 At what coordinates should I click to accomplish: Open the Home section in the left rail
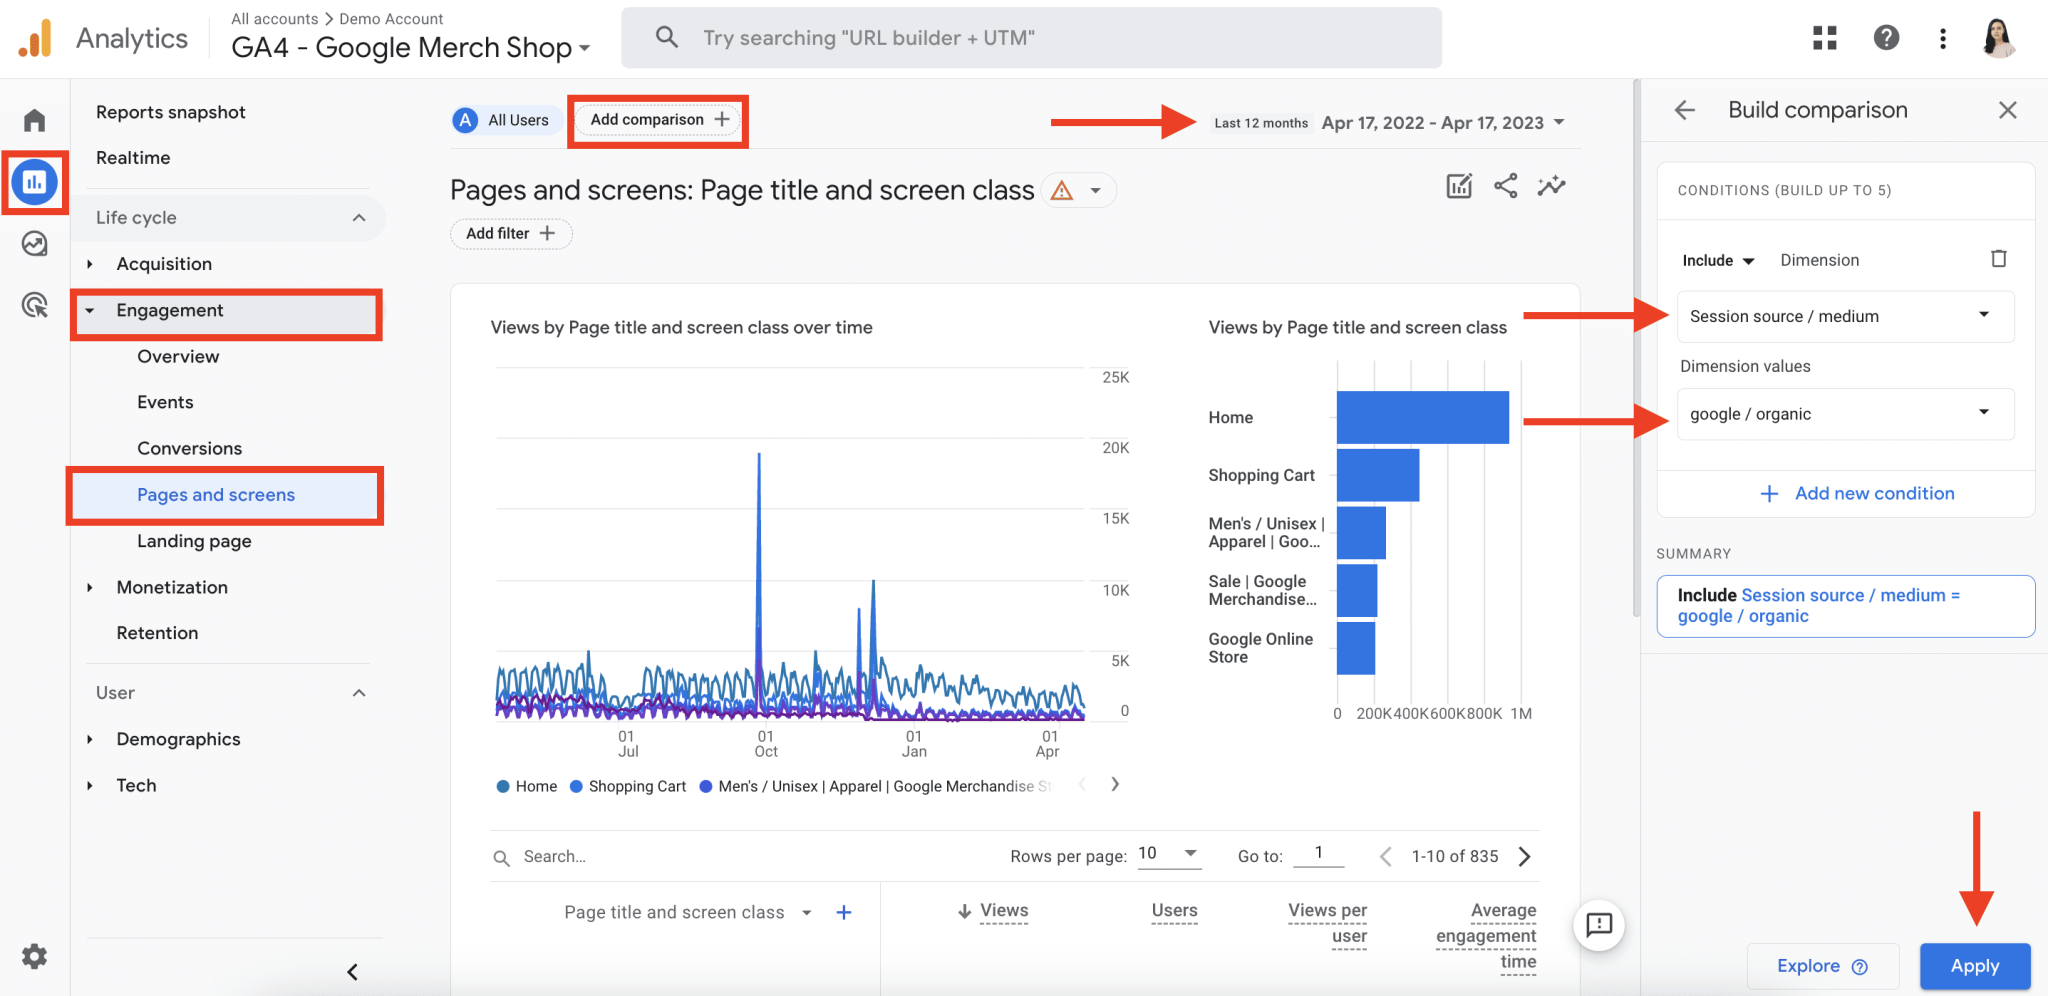34,118
